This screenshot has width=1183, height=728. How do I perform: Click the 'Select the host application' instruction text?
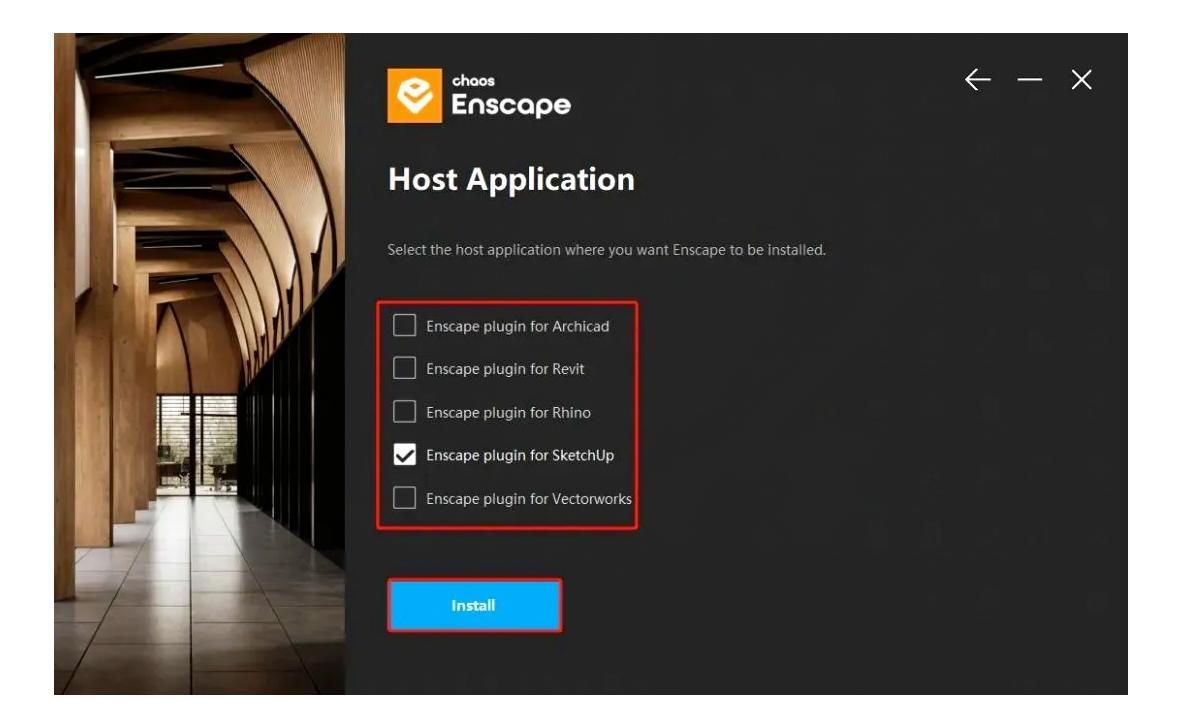point(607,250)
